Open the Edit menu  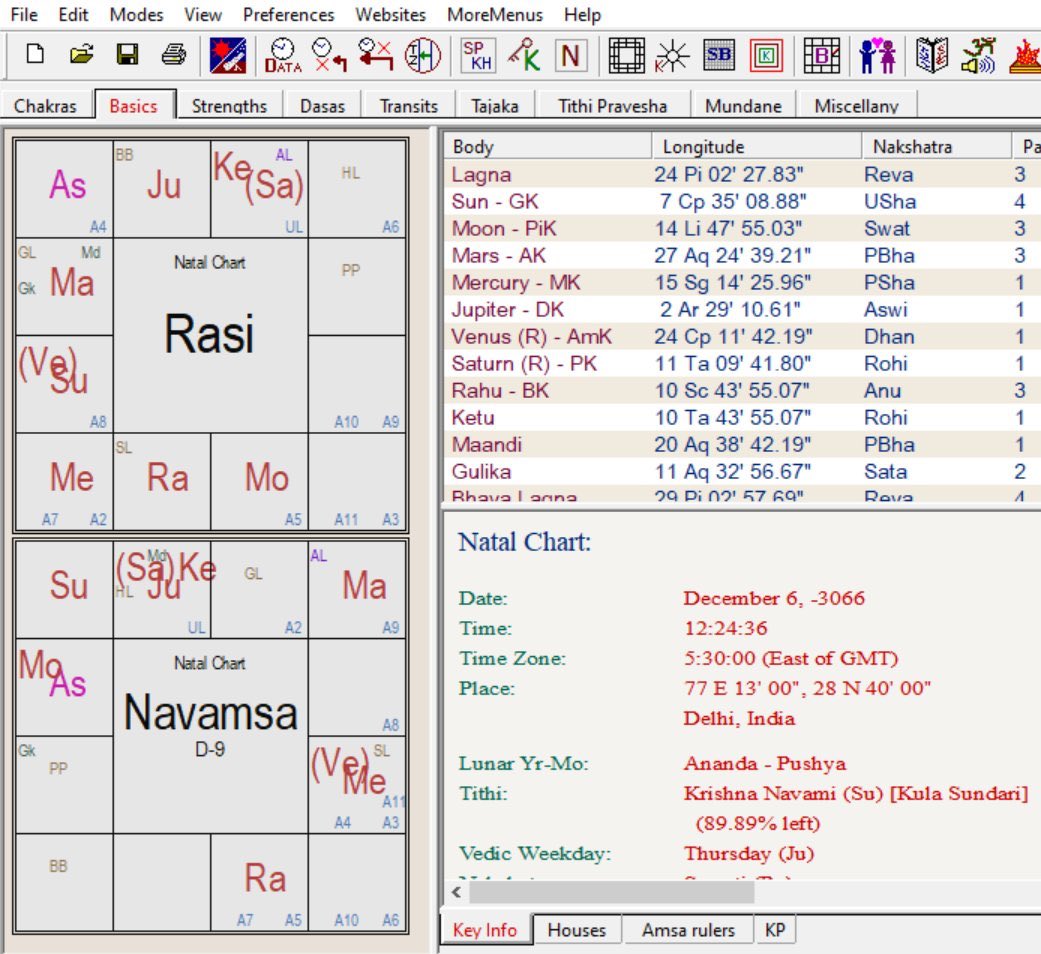coord(73,15)
